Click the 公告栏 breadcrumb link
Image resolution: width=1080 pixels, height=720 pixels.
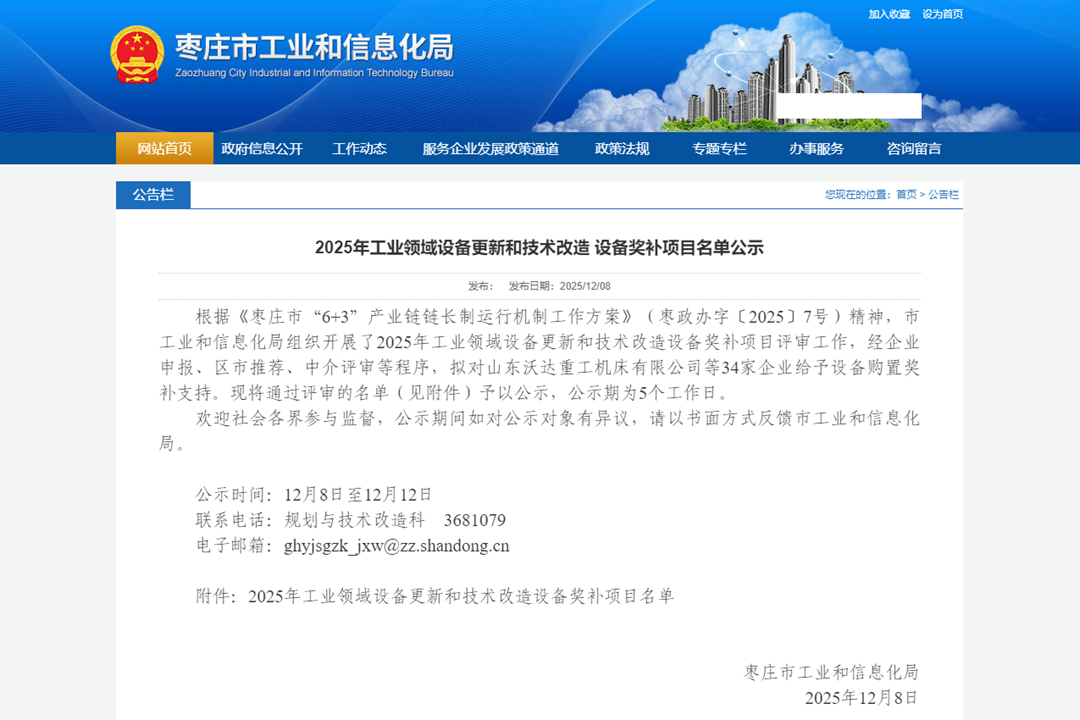click(x=945, y=195)
